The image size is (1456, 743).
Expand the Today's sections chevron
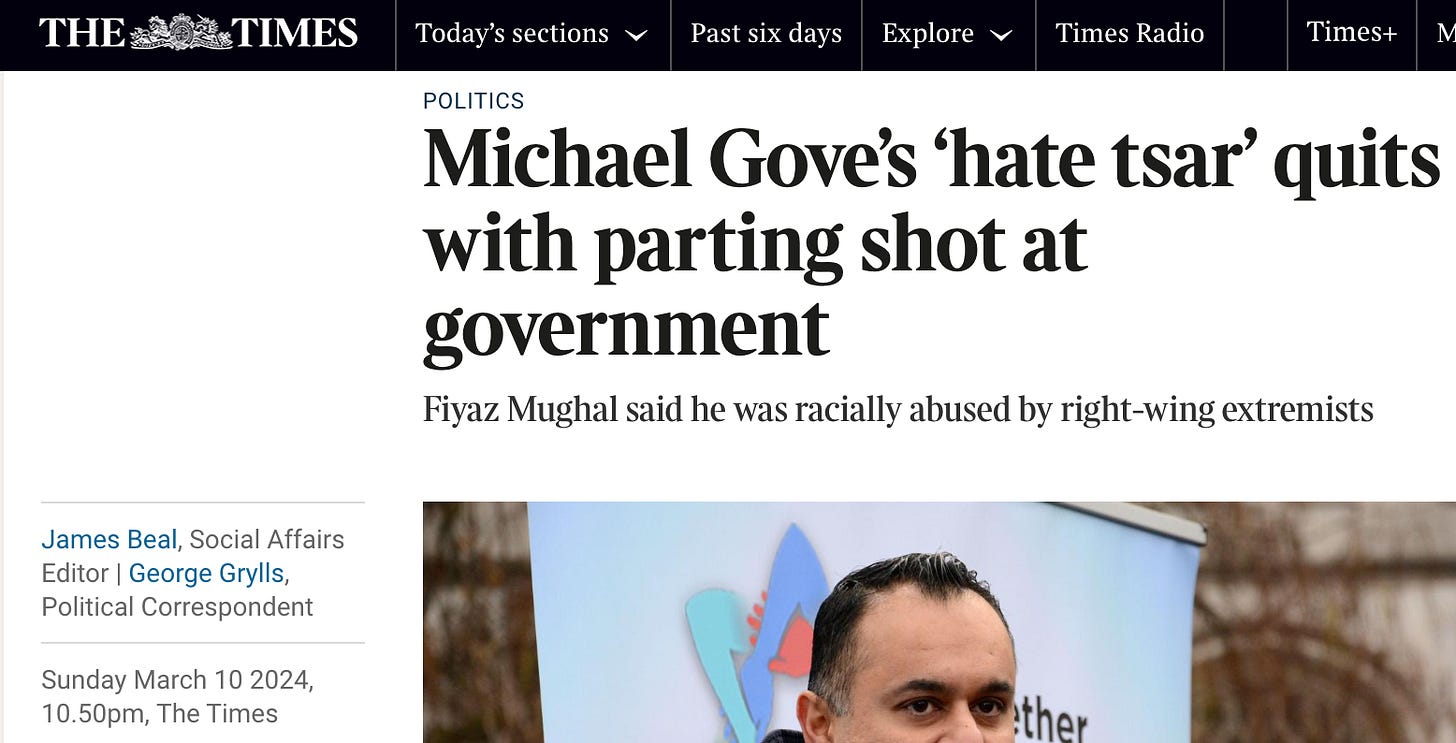tap(636, 35)
